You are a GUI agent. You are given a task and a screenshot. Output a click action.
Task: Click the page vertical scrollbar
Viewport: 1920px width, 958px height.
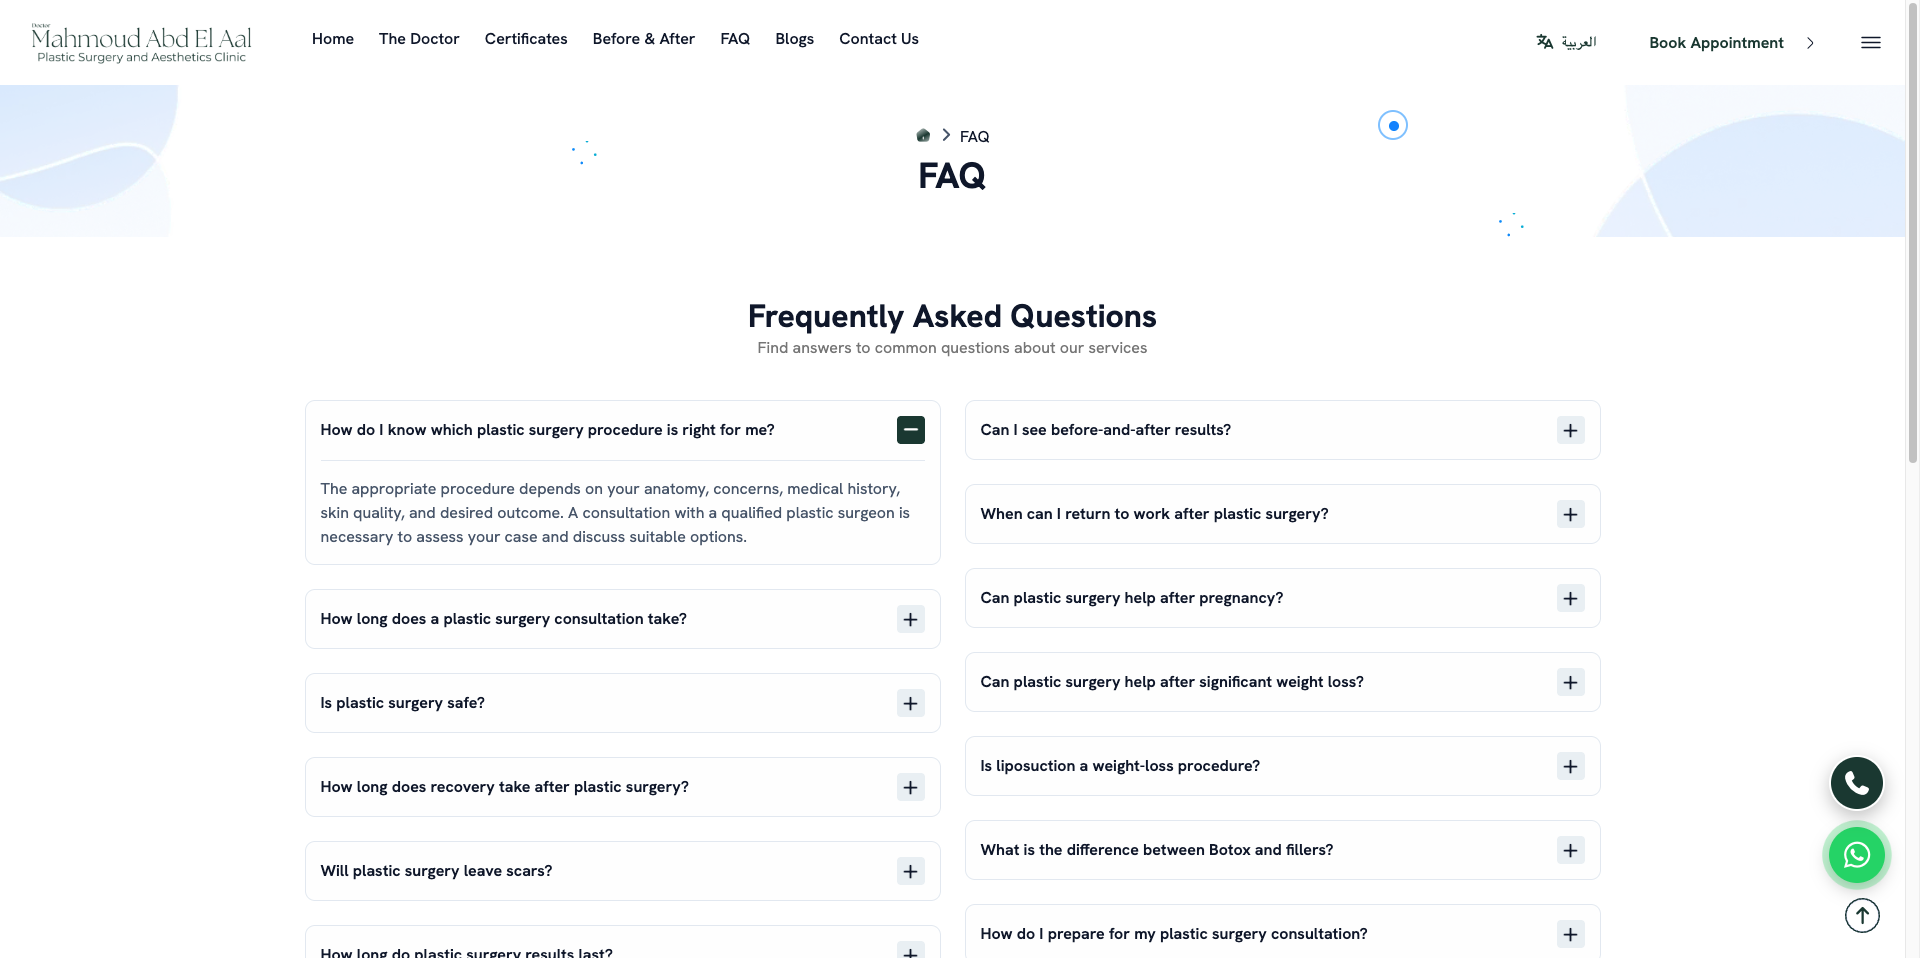[x=1912, y=230]
